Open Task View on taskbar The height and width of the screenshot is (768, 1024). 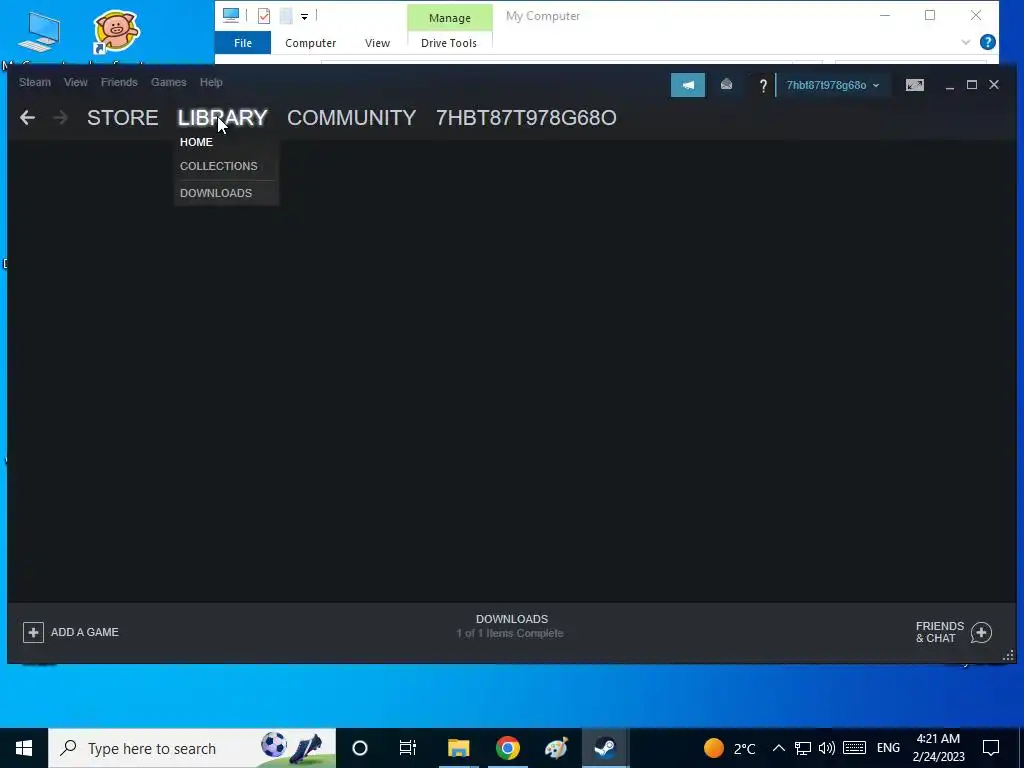point(408,748)
